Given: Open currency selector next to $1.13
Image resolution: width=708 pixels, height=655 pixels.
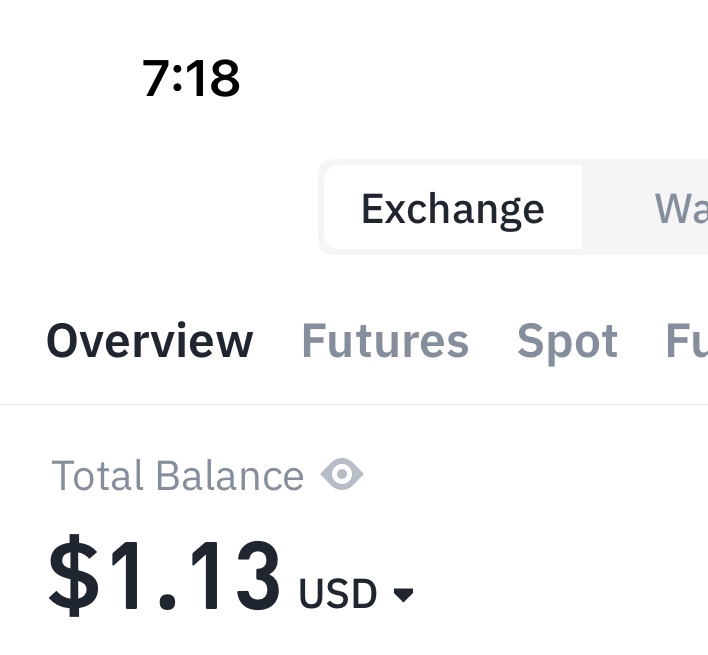Looking at the screenshot, I should (x=356, y=594).
